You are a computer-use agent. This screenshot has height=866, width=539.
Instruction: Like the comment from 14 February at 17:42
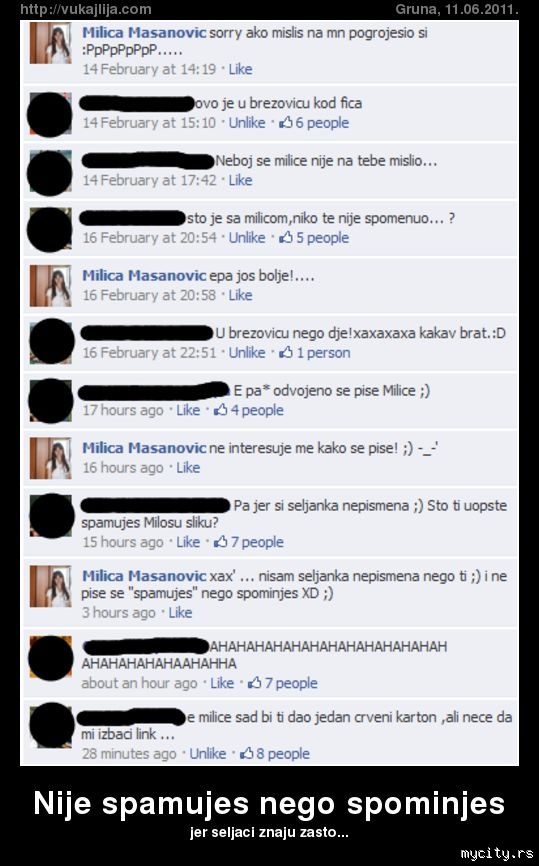240,180
